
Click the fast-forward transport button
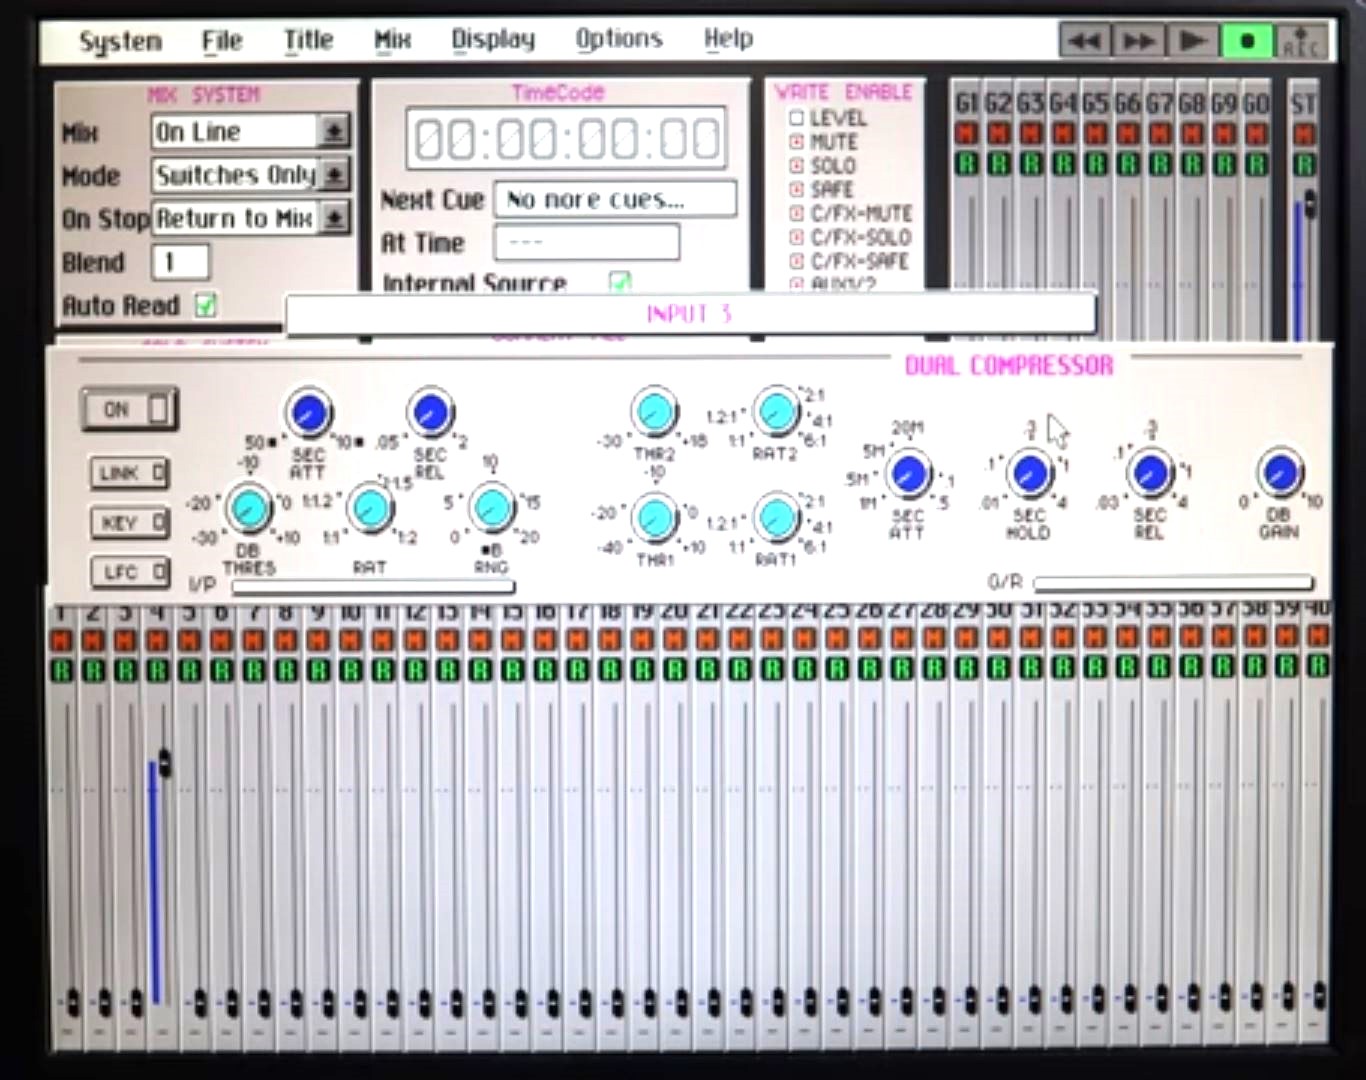coord(1139,41)
